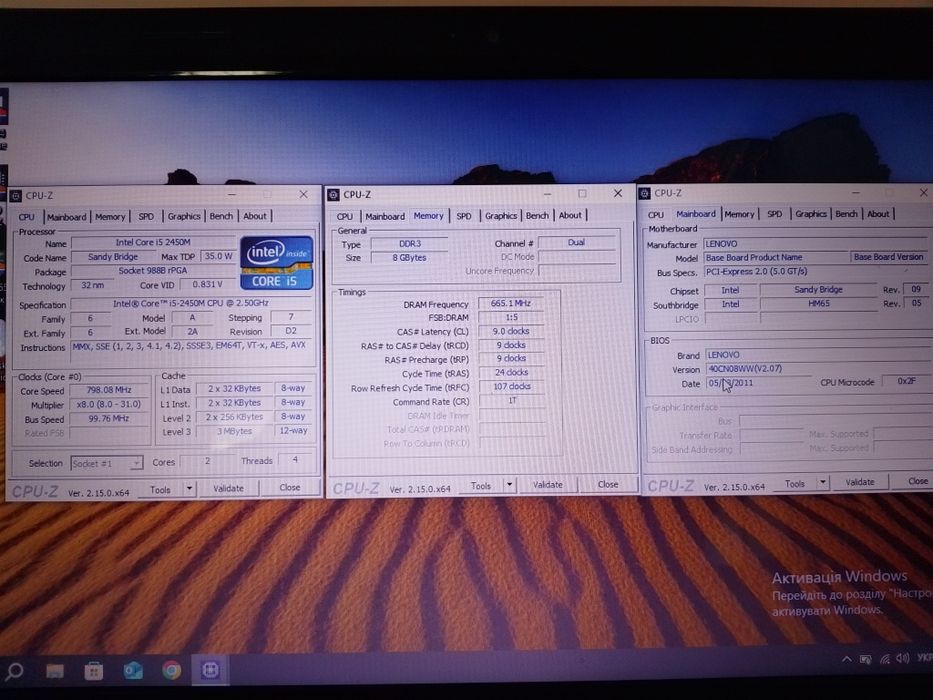Viewport: 933px width, 700px height.
Task: Open the Socket #1 selection dropdown
Action: pyautogui.click(x=107, y=463)
